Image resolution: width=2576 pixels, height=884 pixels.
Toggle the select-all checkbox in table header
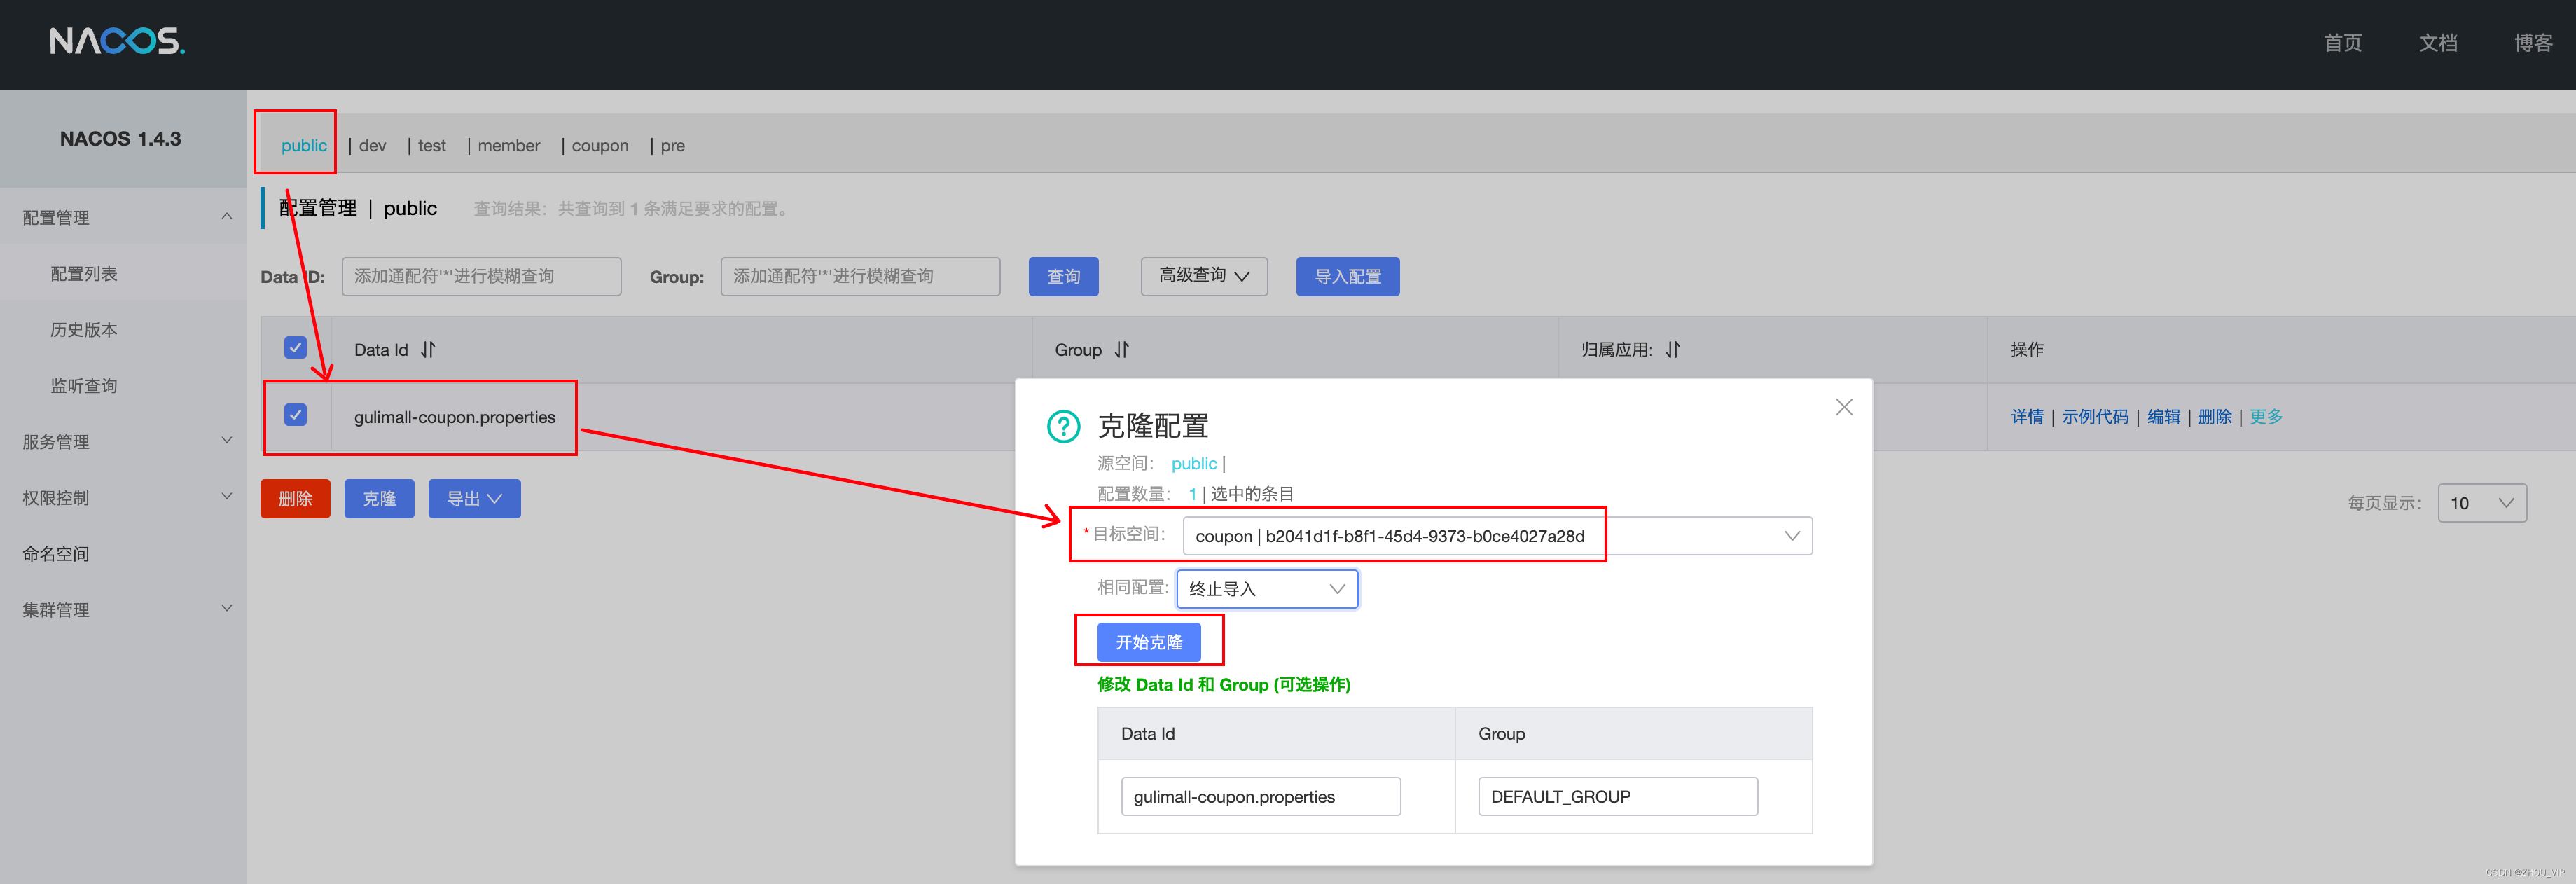[x=295, y=348]
